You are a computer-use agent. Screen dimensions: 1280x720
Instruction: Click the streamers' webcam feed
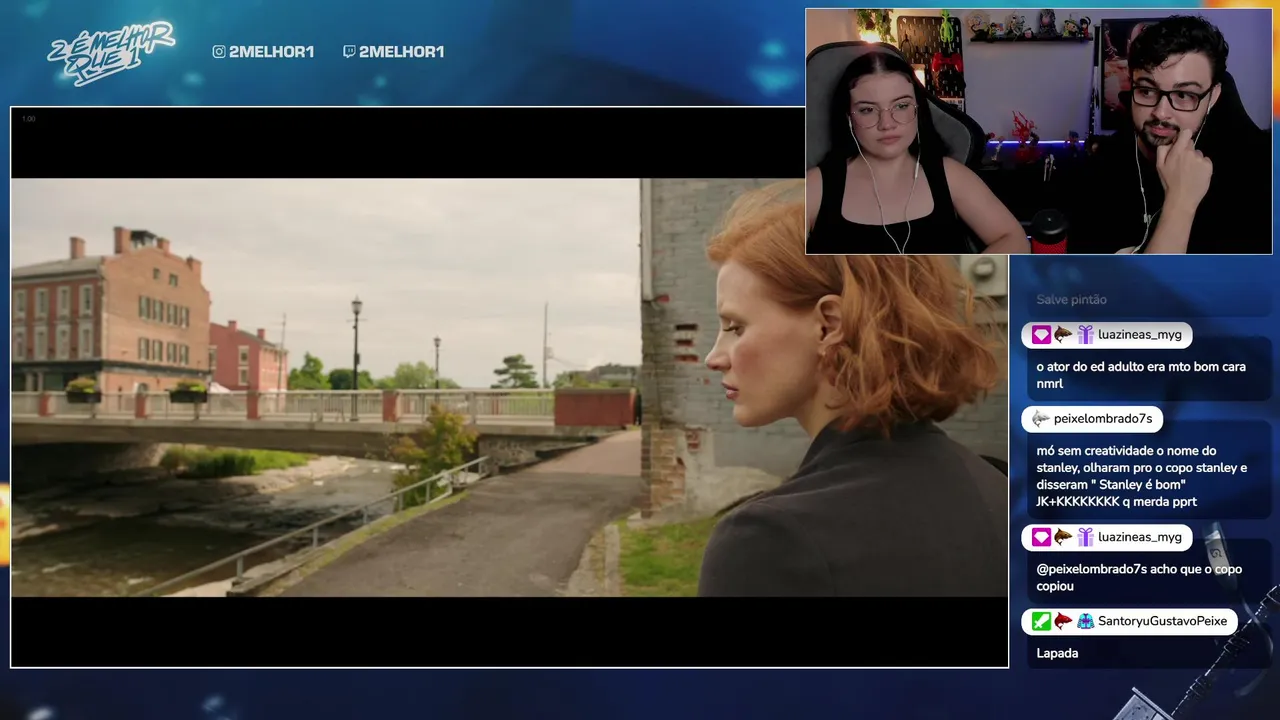coord(1039,131)
